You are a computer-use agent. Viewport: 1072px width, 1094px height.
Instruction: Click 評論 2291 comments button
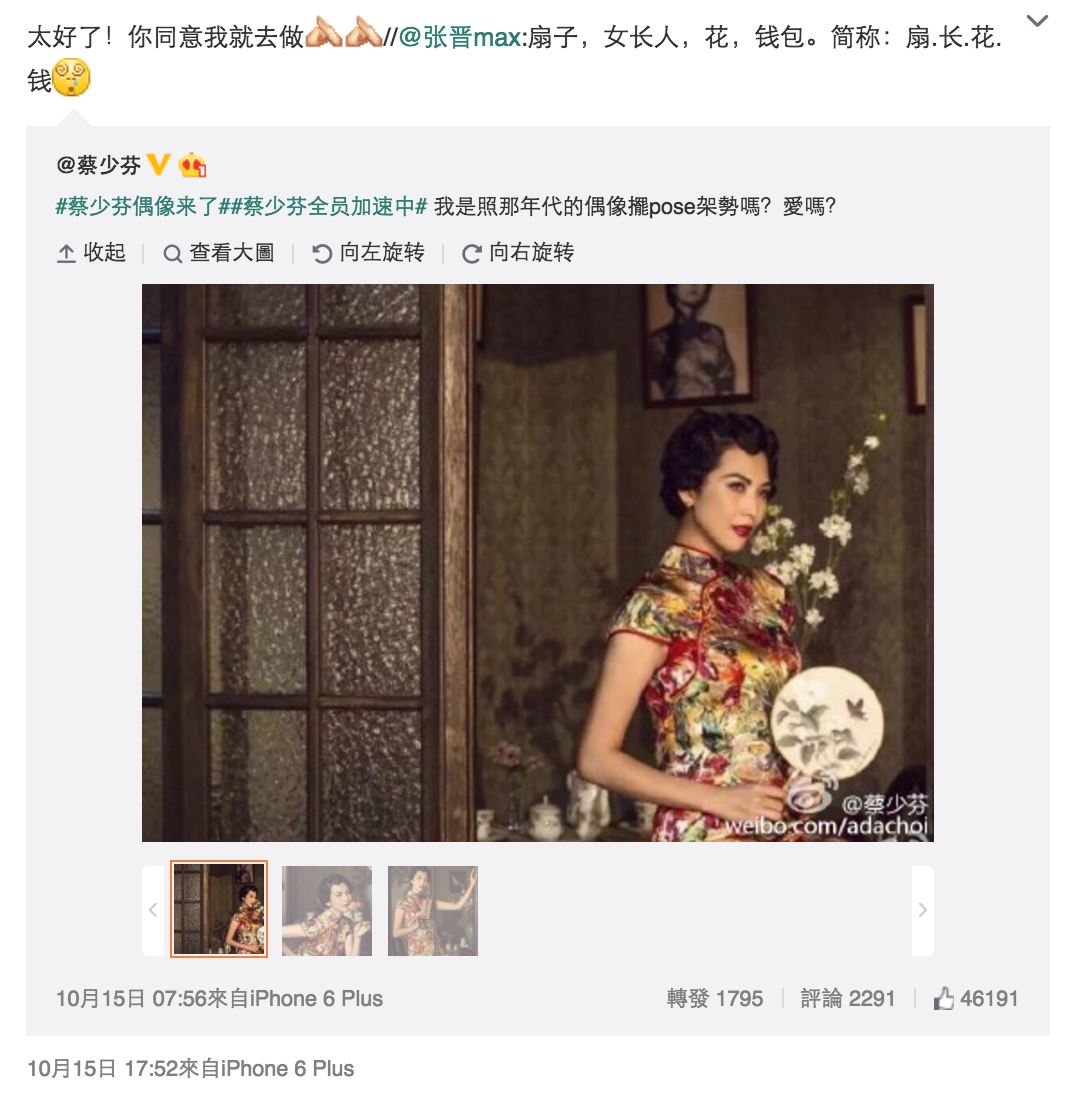point(847,998)
